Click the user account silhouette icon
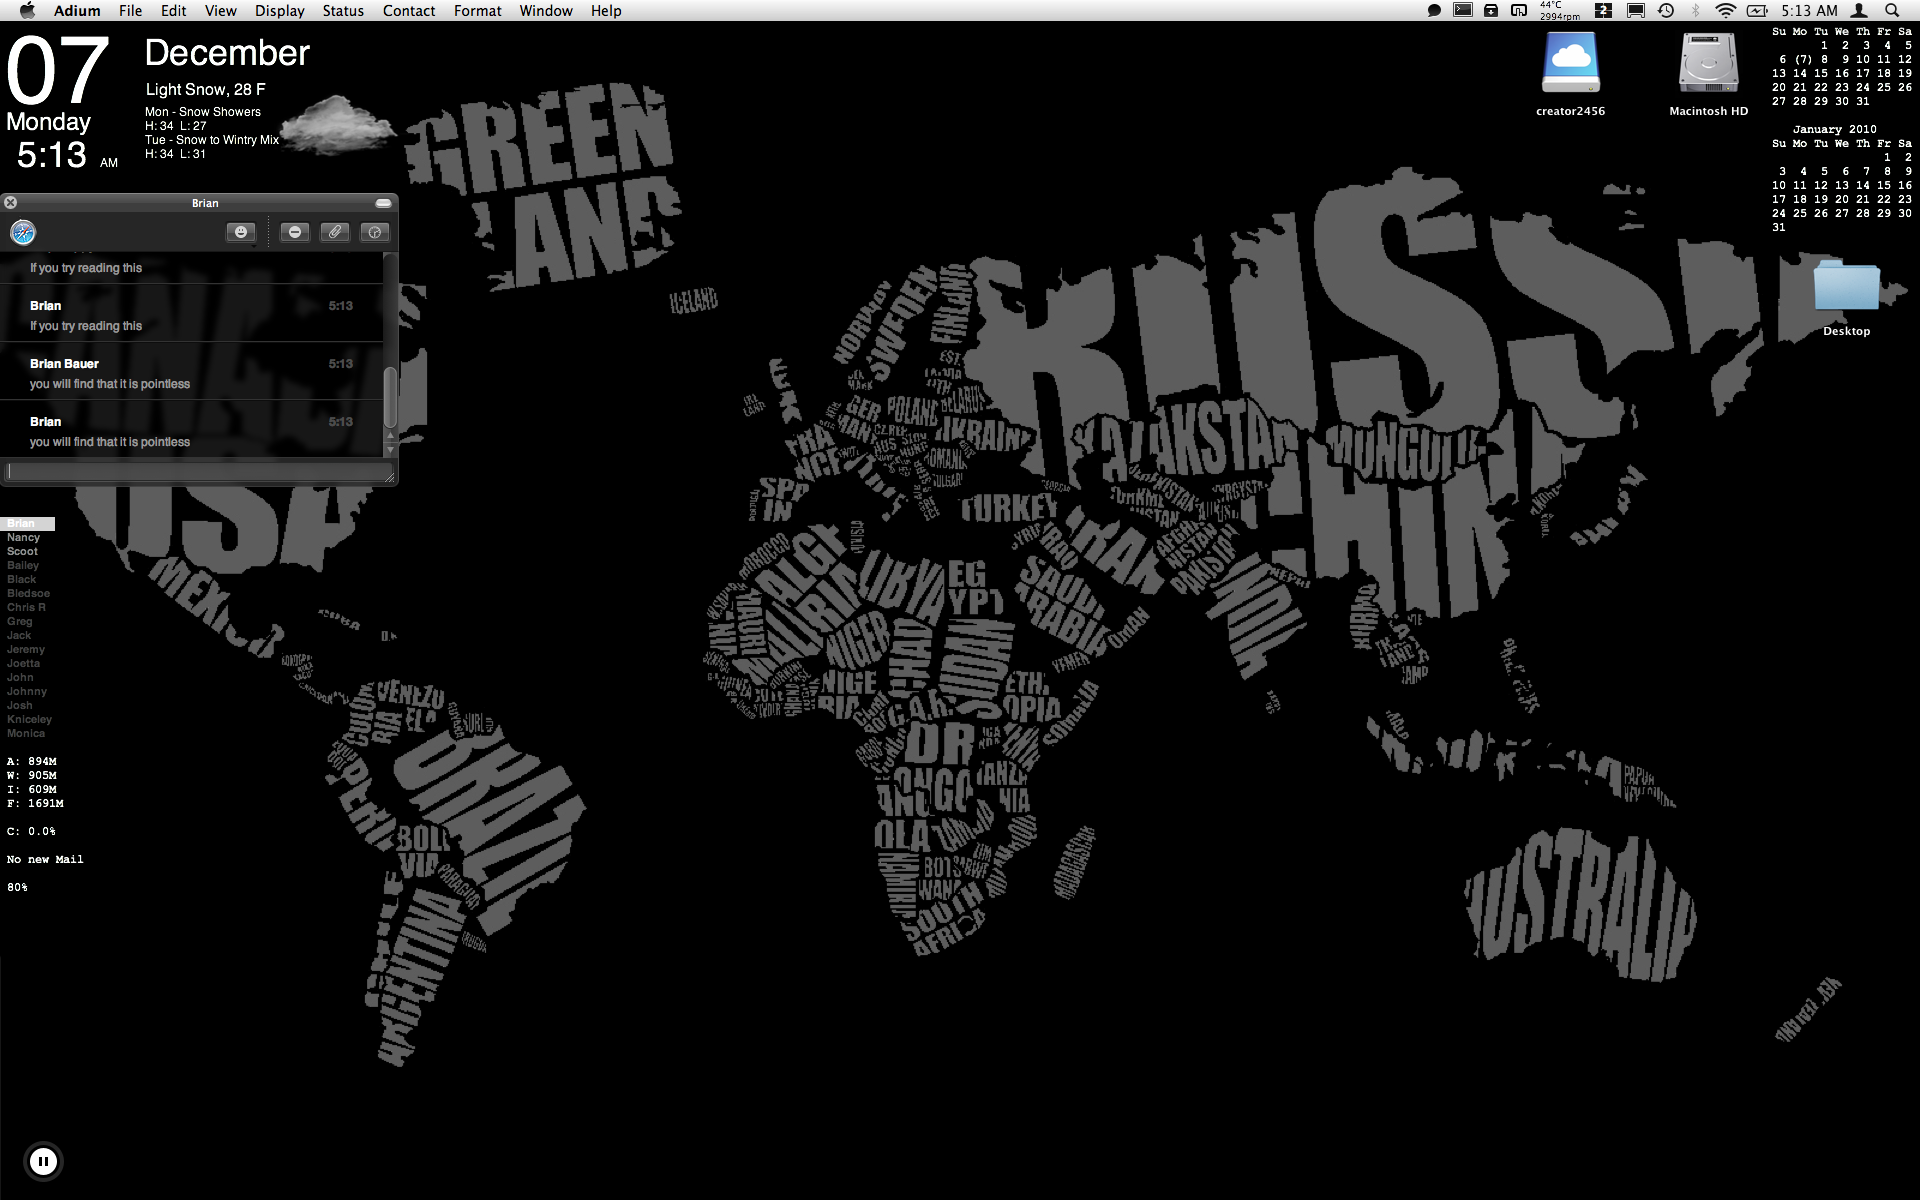Image resolution: width=1920 pixels, height=1200 pixels. (1859, 10)
